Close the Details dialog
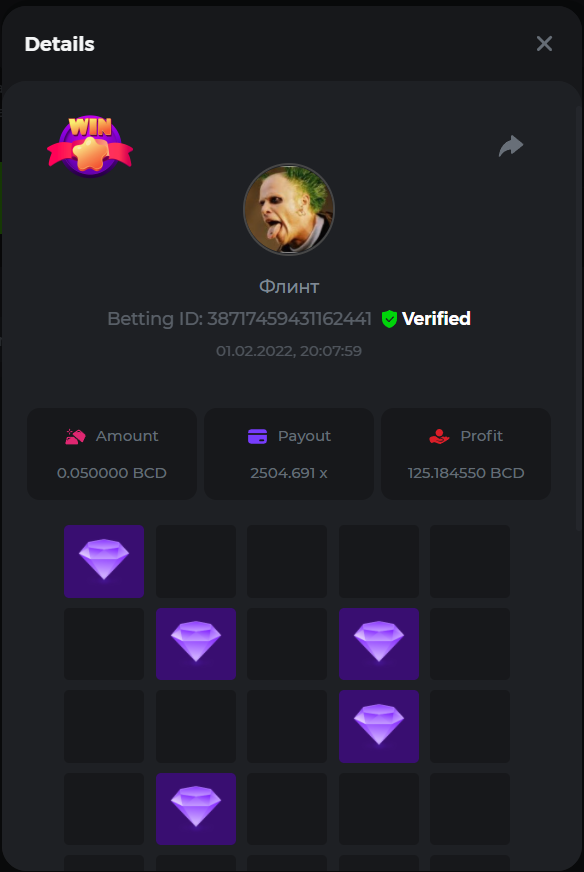The height and width of the screenshot is (872, 584). click(544, 43)
